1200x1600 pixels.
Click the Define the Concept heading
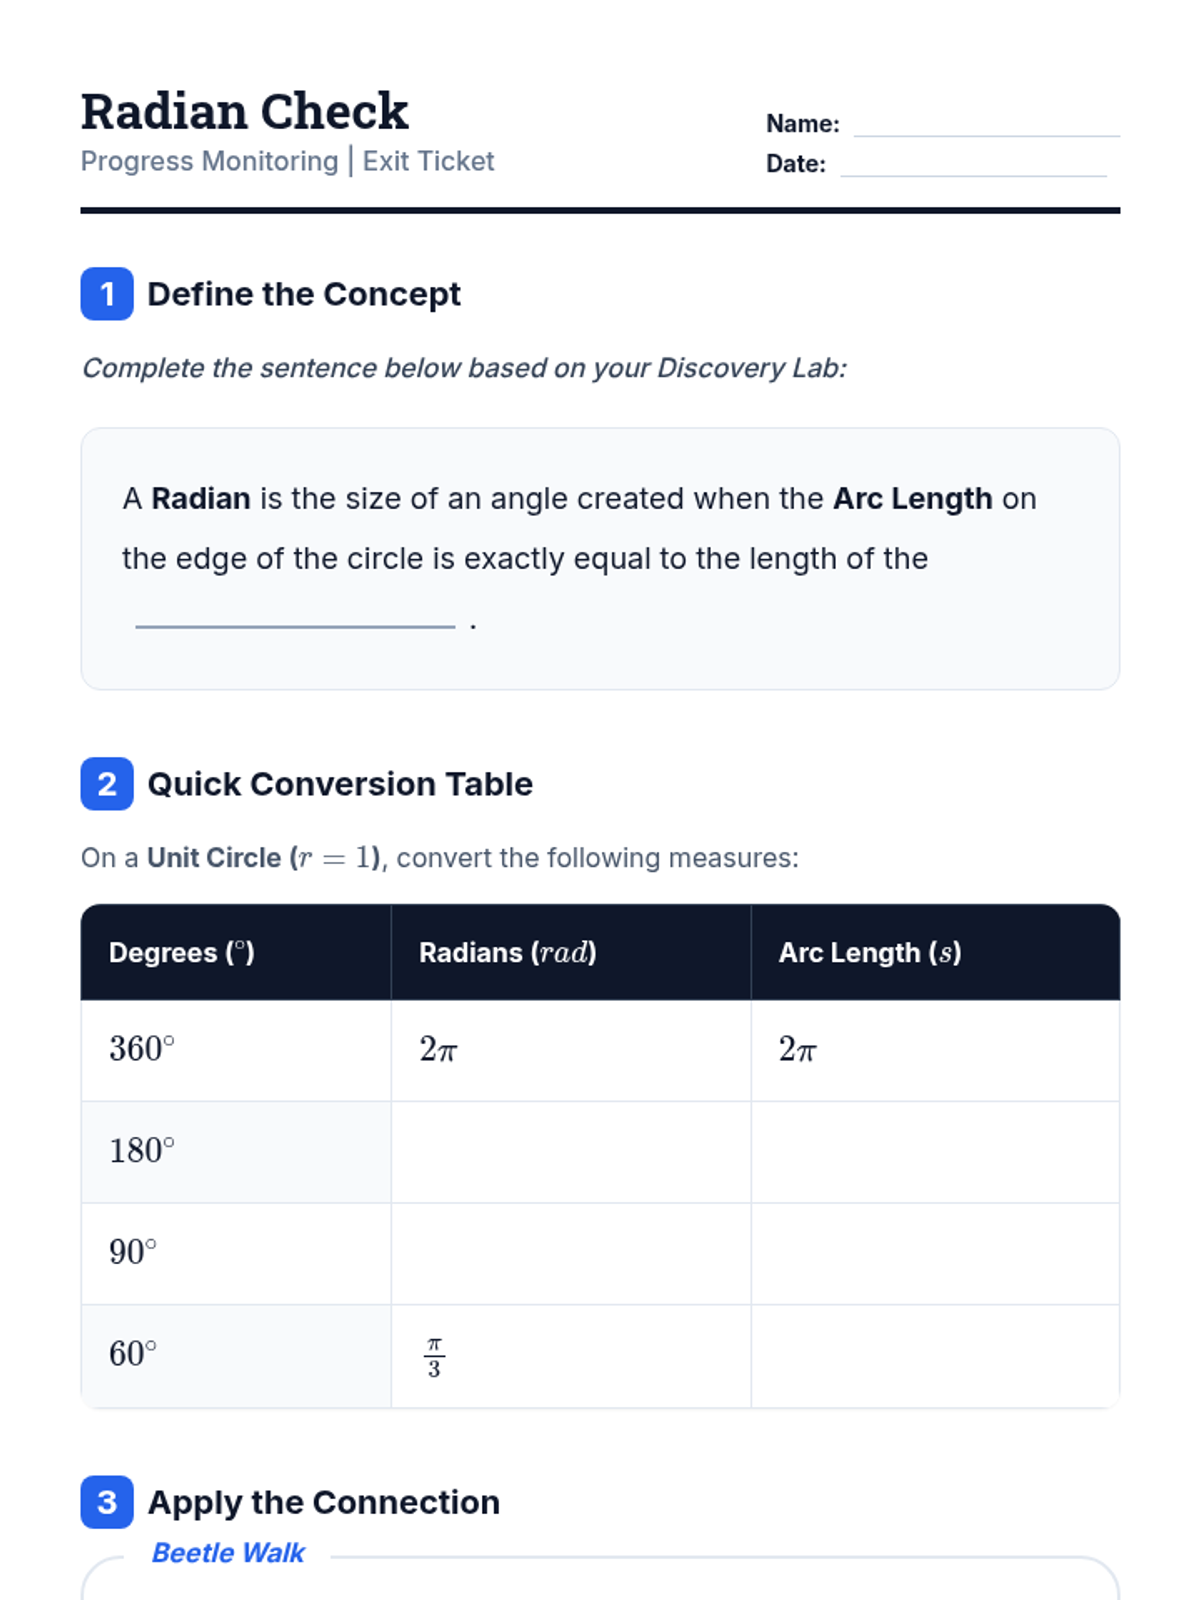(304, 294)
